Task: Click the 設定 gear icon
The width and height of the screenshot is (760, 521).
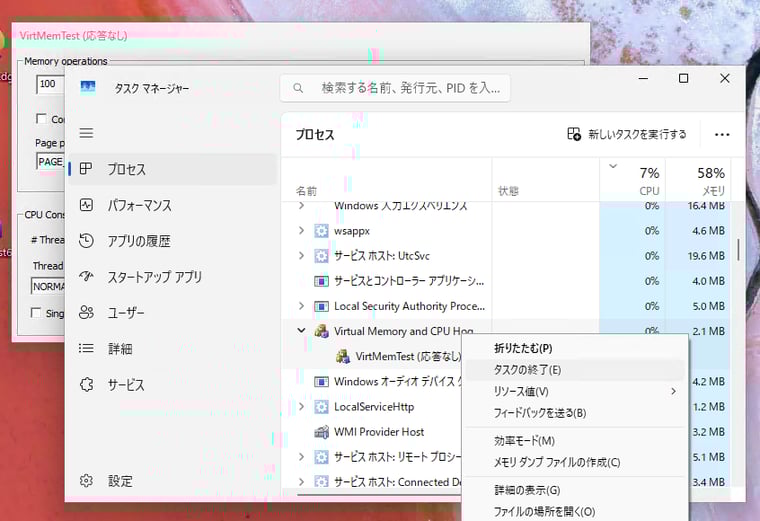Action: tap(86, 481)
